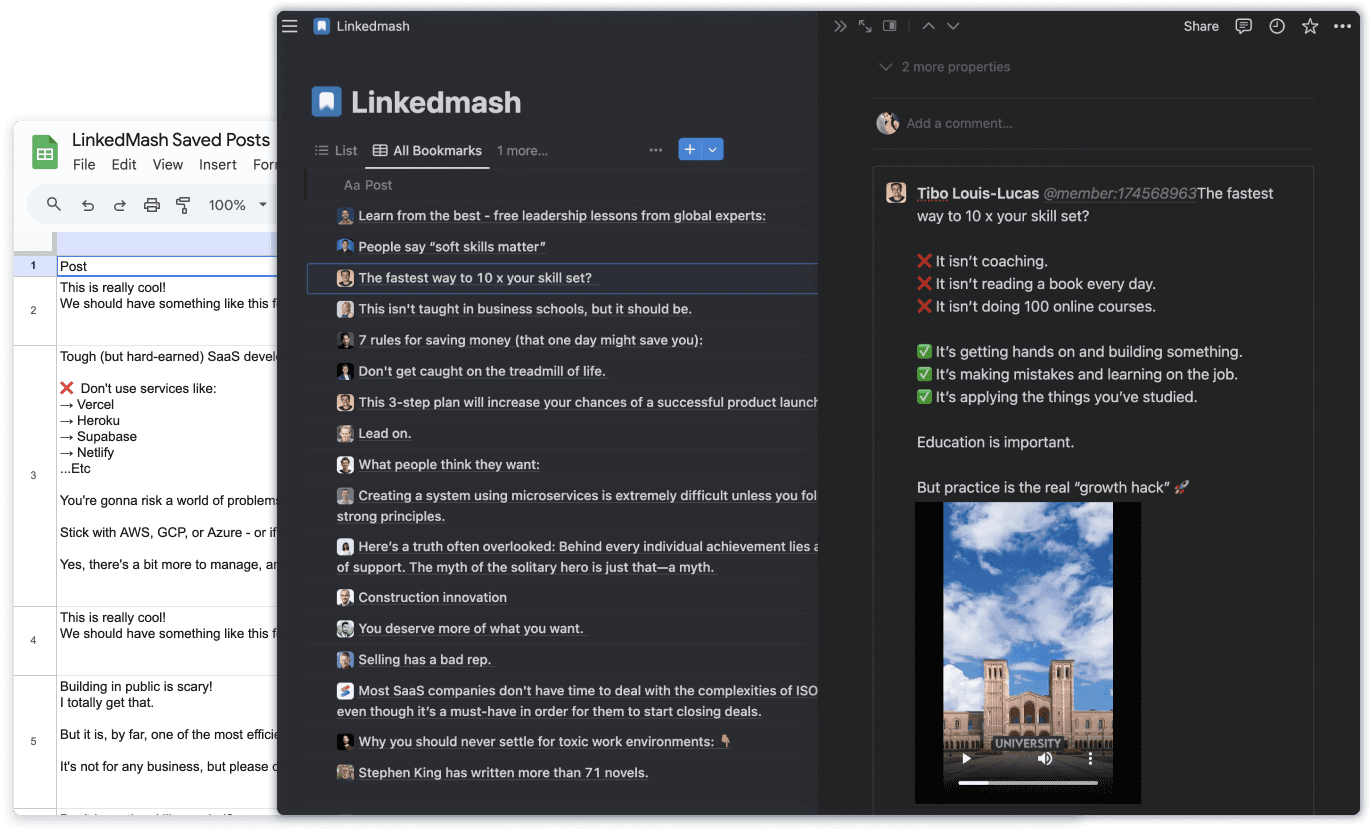Screen dimensions: 1371x833
Task: Expand the 2 more properties section
Action: click(945, 67)
